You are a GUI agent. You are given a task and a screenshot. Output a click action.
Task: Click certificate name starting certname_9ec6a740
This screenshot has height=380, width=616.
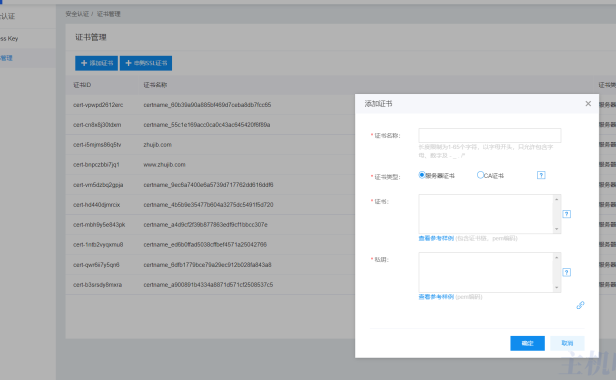(208, 185)
